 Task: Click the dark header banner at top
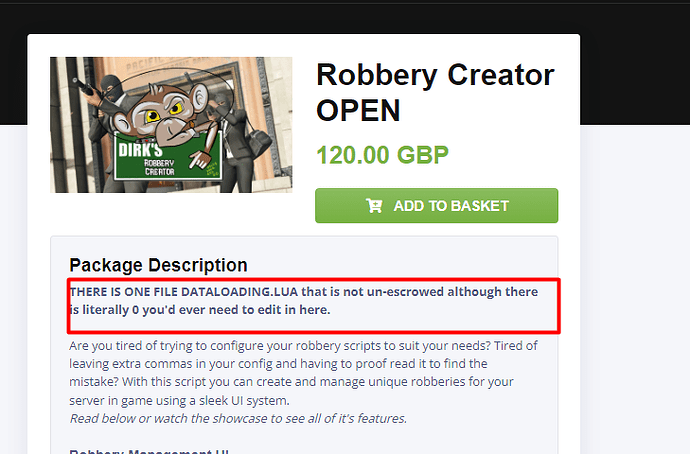(345, 18)
